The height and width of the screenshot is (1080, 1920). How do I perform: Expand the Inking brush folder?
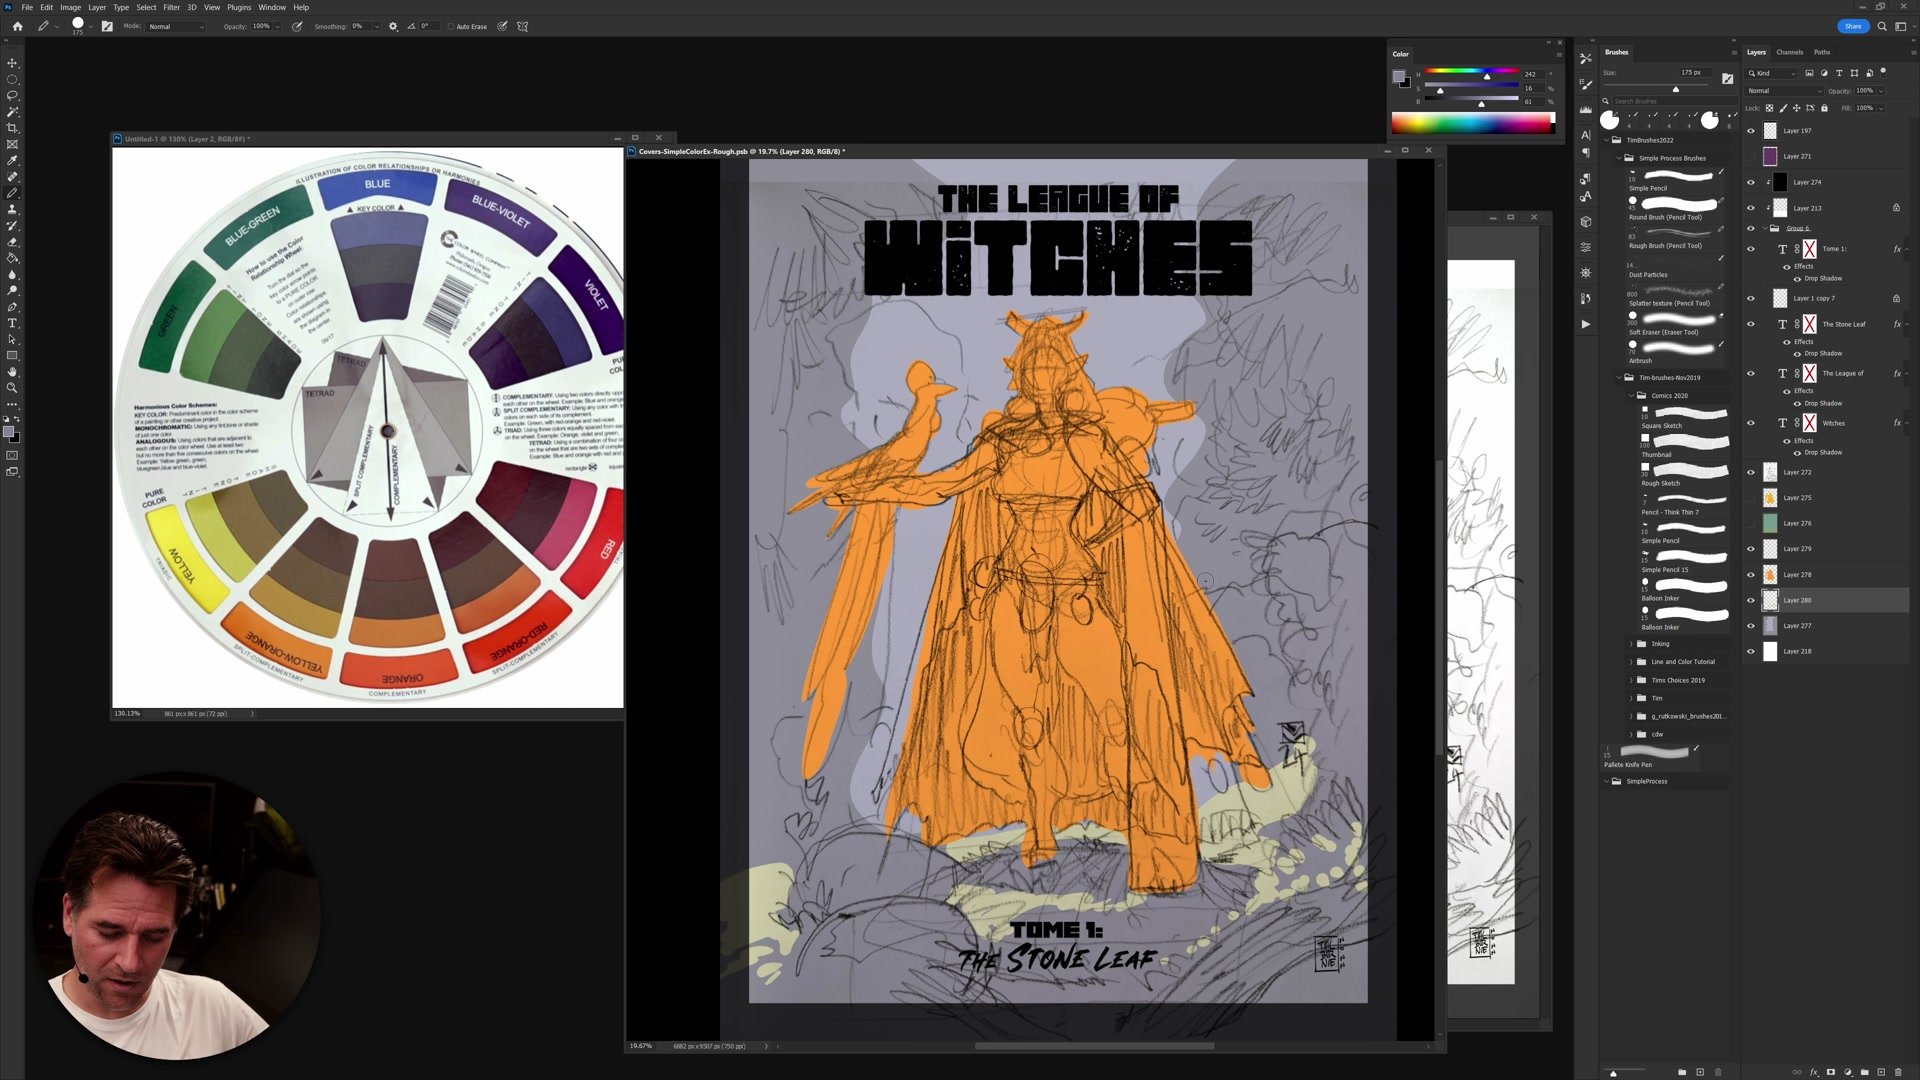click(x=1631, y=644)
